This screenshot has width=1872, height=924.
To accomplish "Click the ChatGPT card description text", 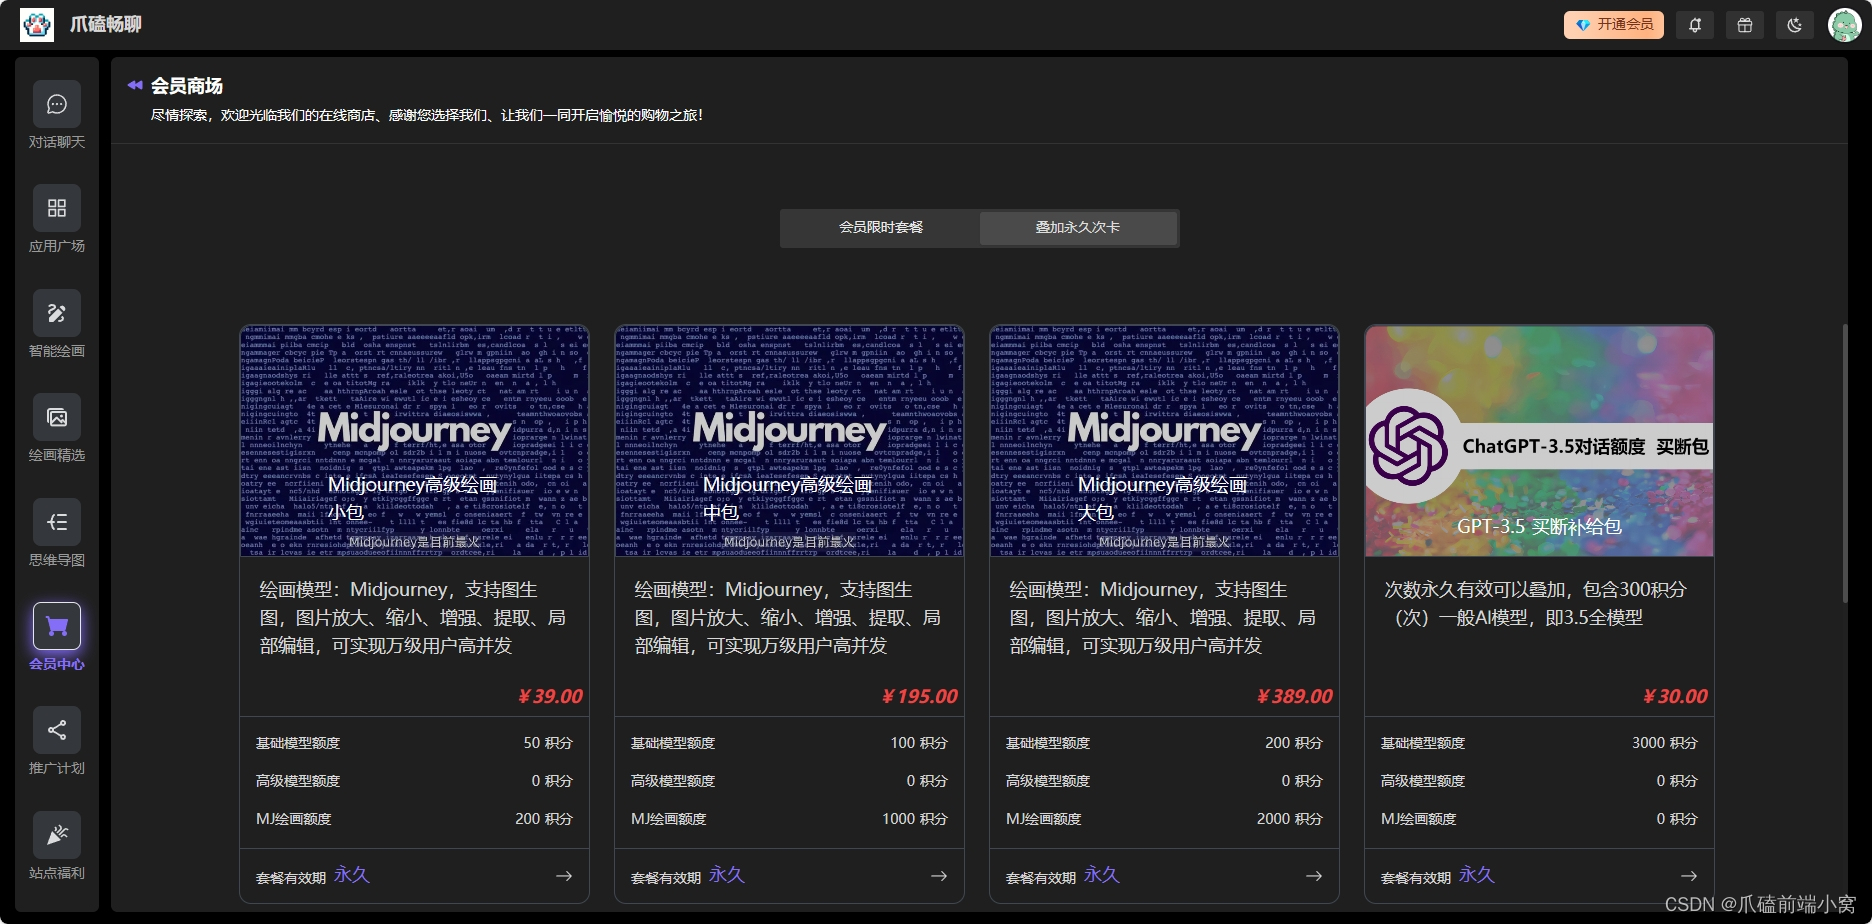I will (x=1535, y=604).
